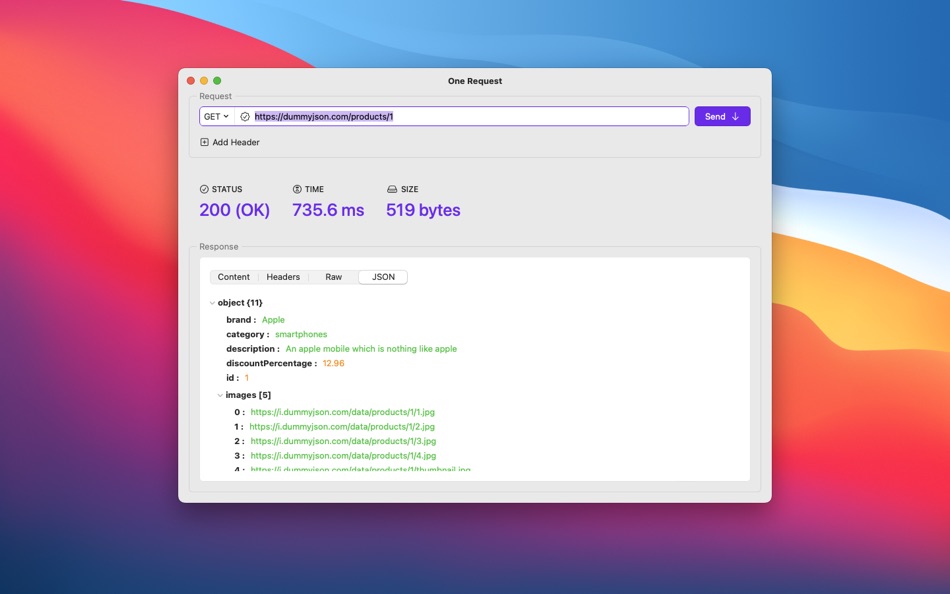Click the id value 1
Screen dimensions: 950x594
[x=247, y=378]
